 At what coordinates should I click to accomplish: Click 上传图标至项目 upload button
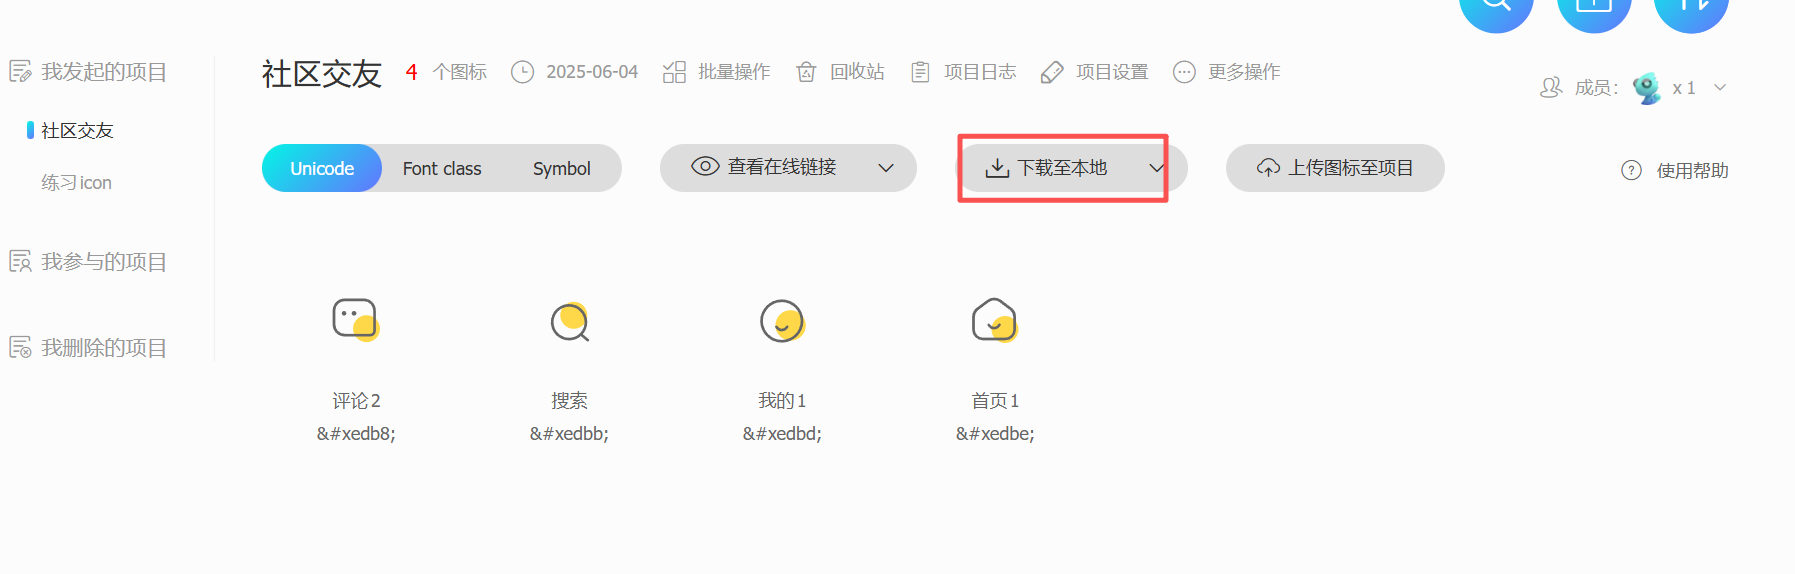click(1335, 168)
